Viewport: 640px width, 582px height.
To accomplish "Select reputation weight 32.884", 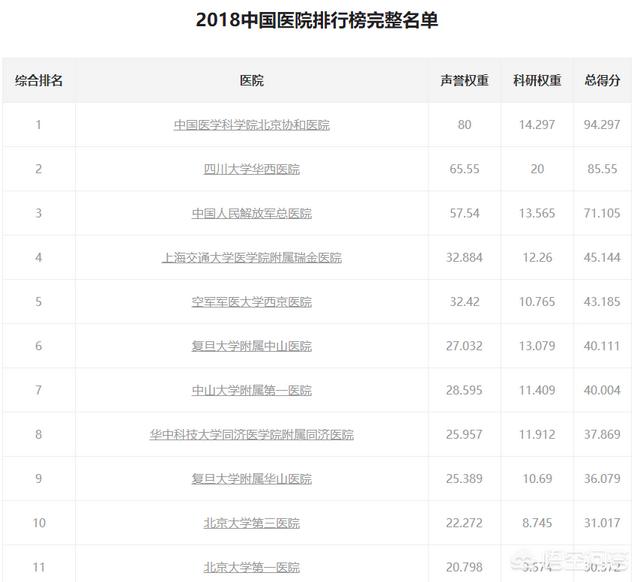I will click(464, 258).
